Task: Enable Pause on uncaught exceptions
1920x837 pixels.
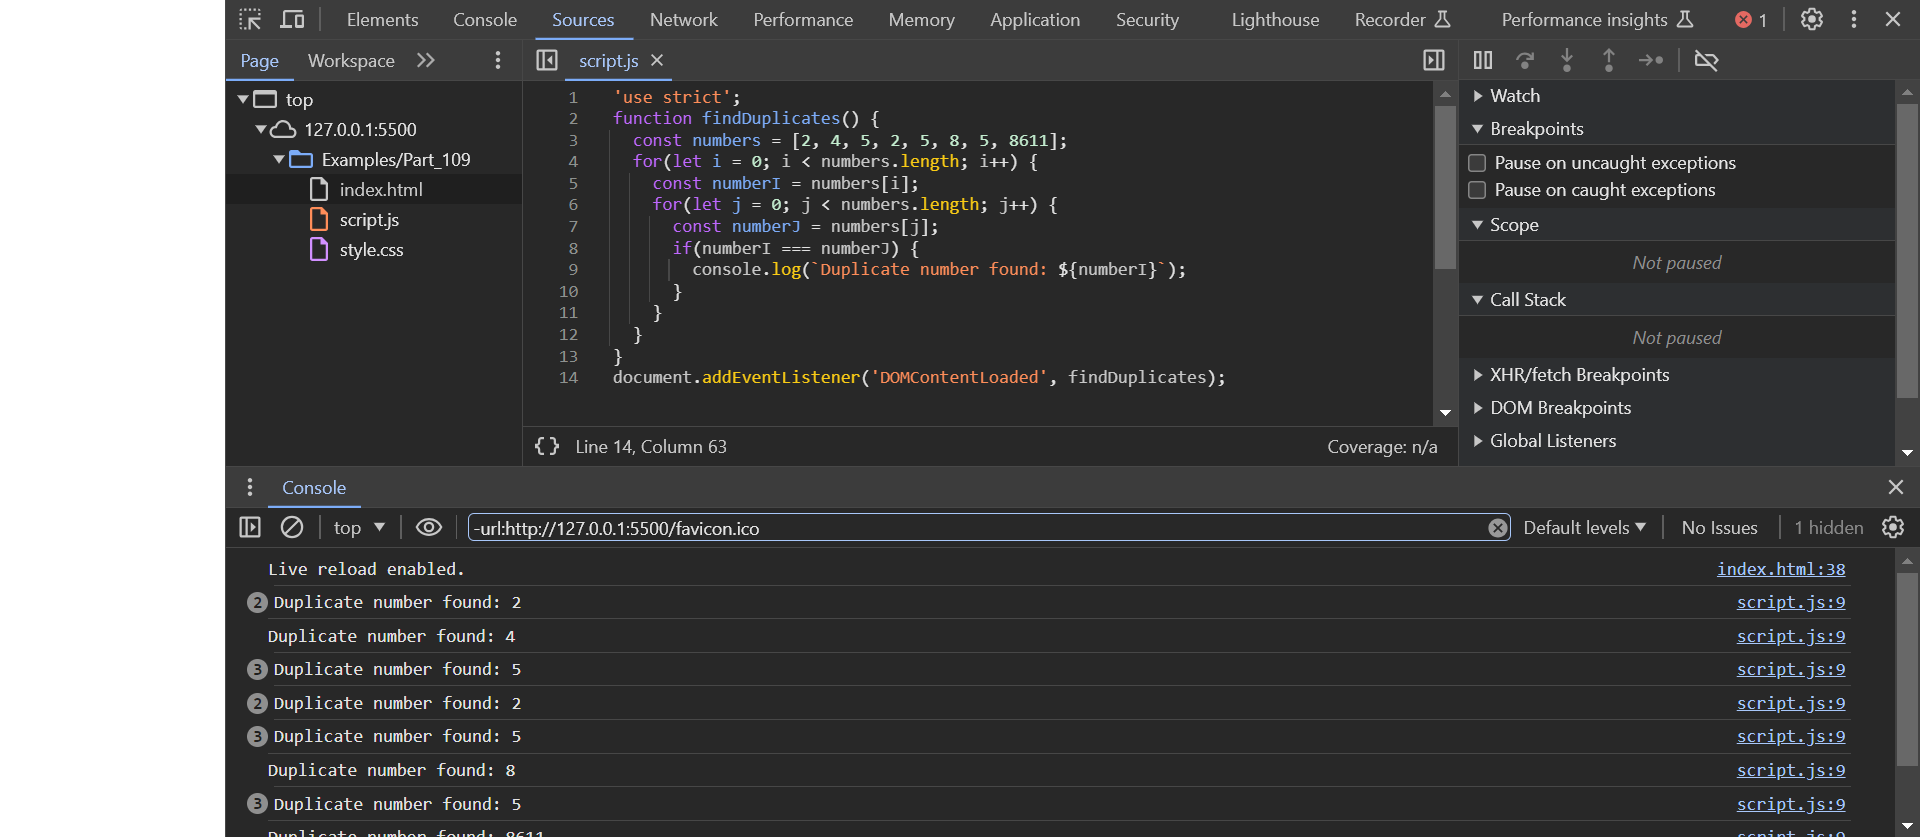Action: 1477,163
